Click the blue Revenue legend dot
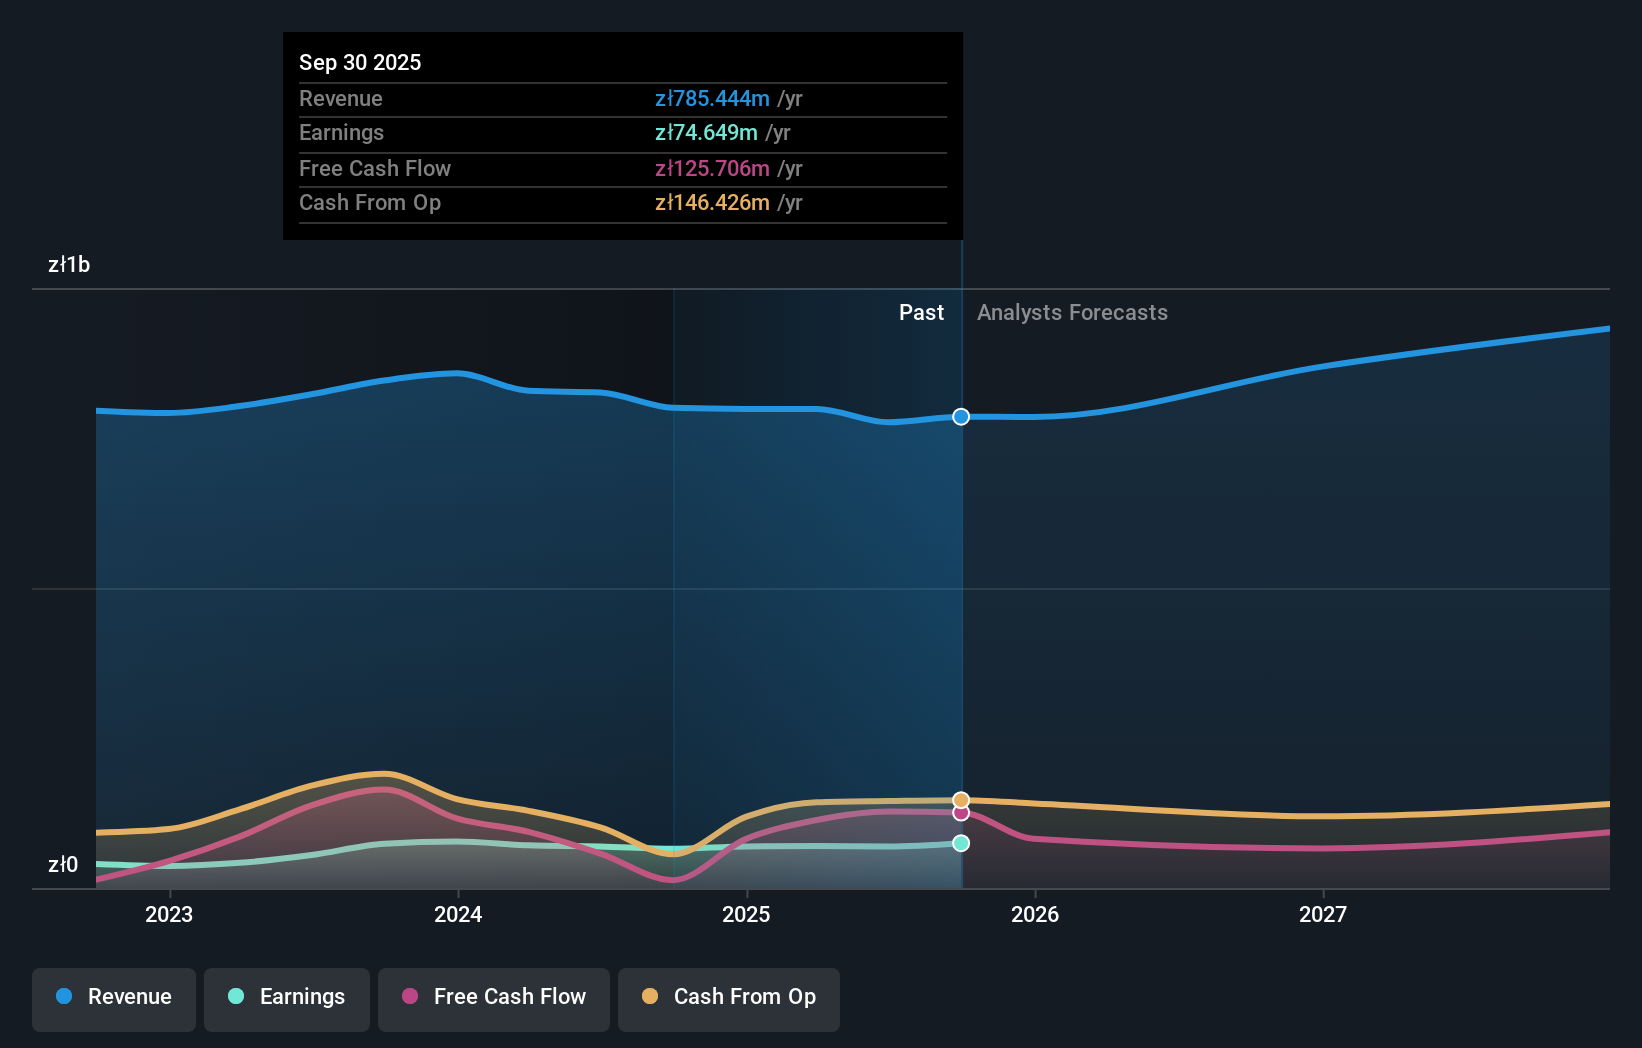The height and width of the screenshot is (1048, 1642). click(64, 997)
